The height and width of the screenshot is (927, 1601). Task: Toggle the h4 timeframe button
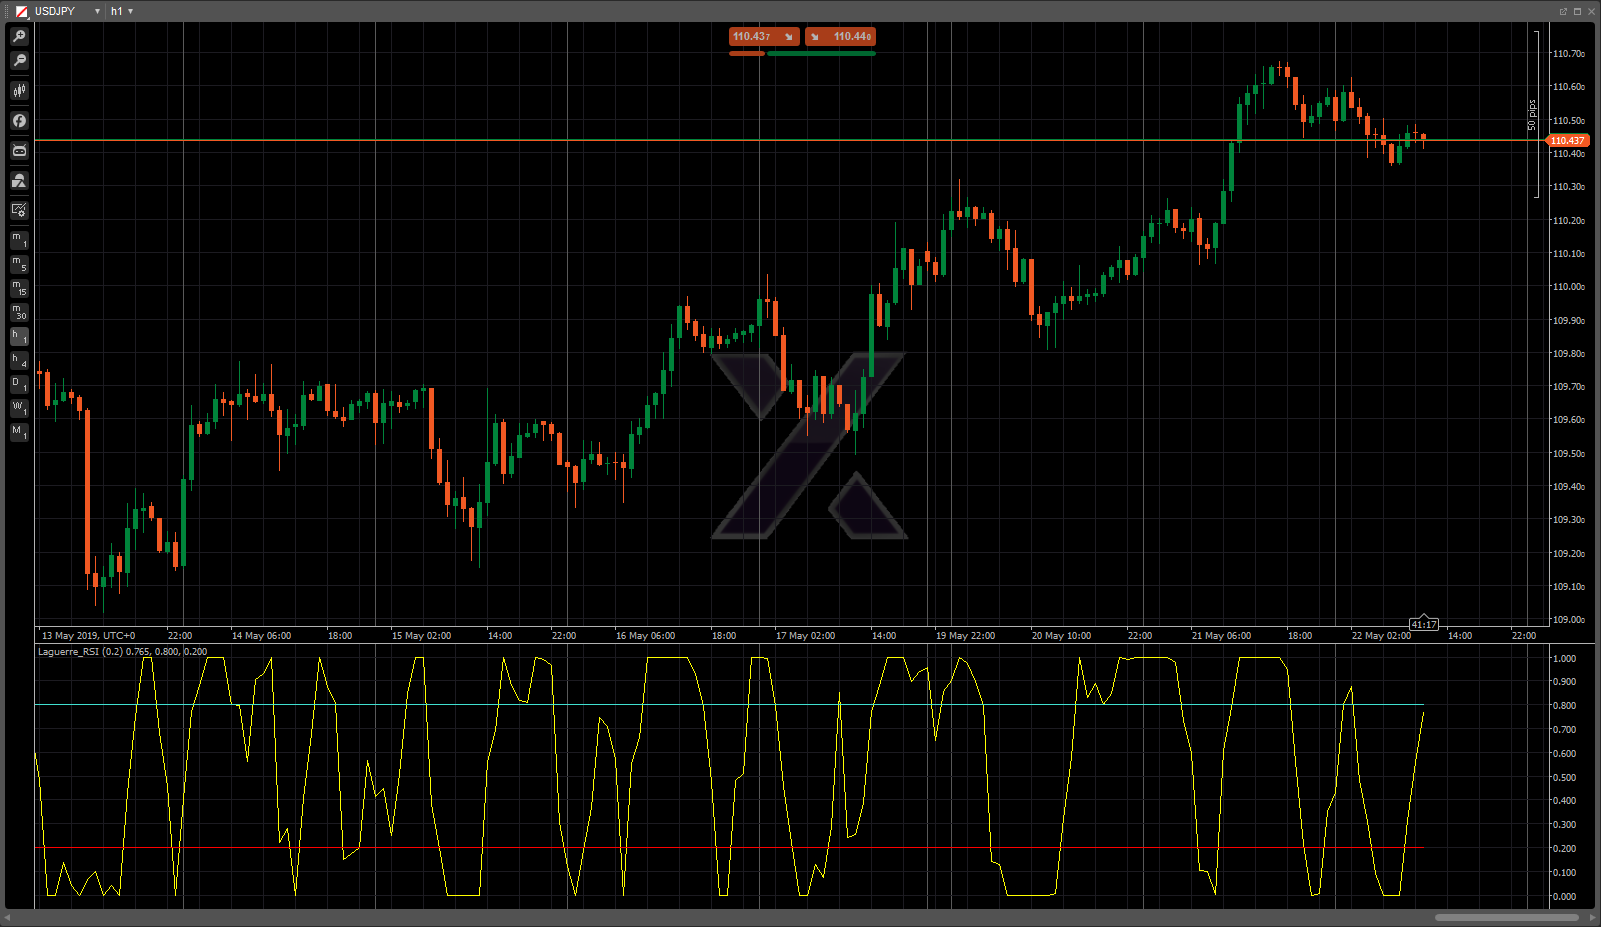[19, 360]
